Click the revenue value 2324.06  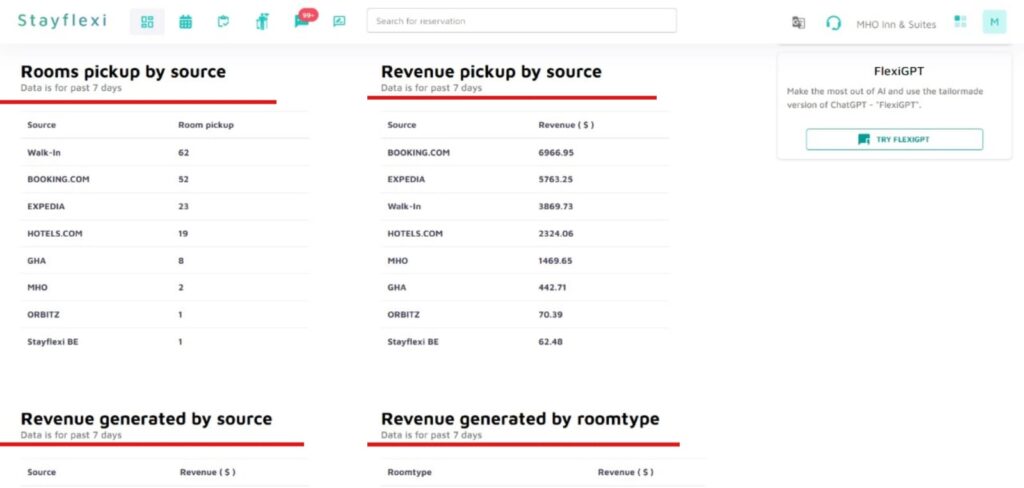(x=556, y=233)
